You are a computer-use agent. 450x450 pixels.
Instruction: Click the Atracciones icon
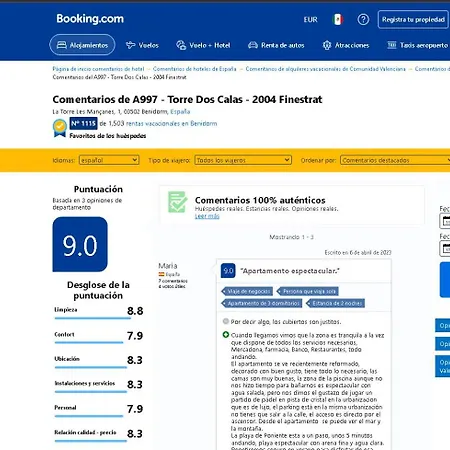click(327, 45)
